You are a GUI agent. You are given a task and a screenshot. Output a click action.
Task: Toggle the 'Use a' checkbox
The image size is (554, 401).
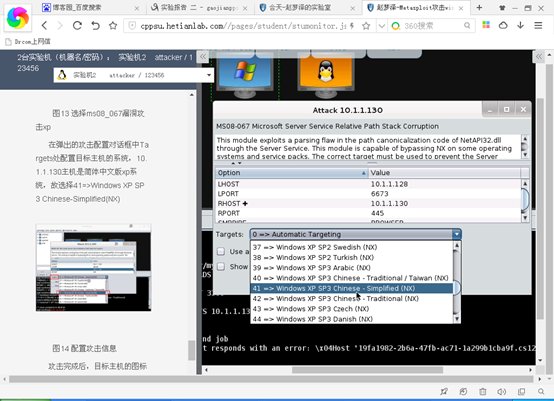click(x=221, y=251)
